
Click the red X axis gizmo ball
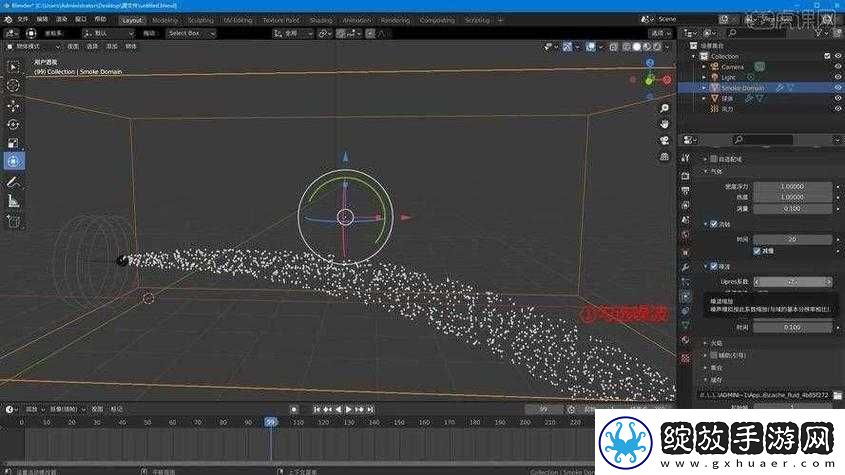[x=667, y=80]
